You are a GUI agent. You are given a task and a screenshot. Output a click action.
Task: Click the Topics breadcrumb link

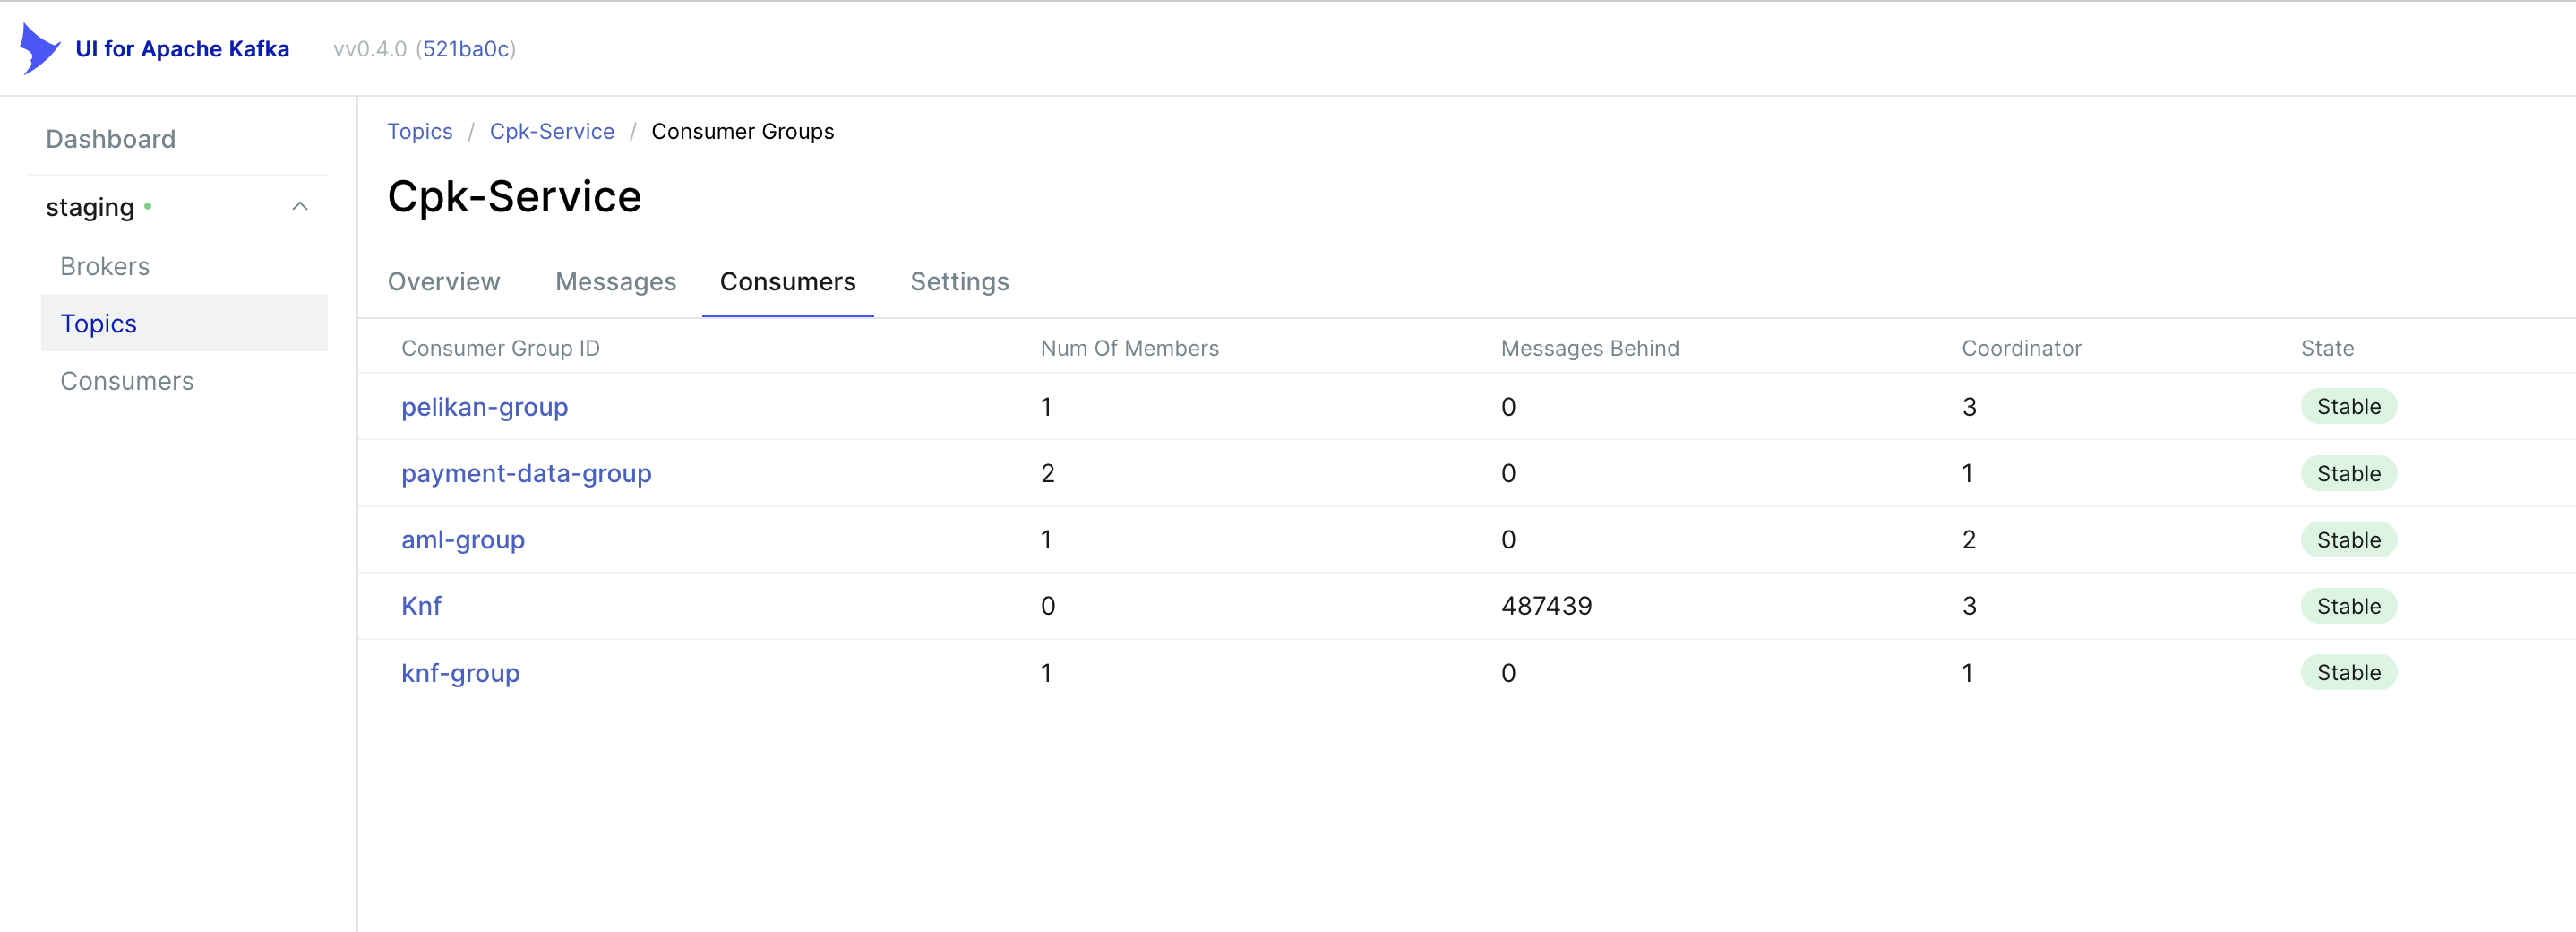pos(419,131)
